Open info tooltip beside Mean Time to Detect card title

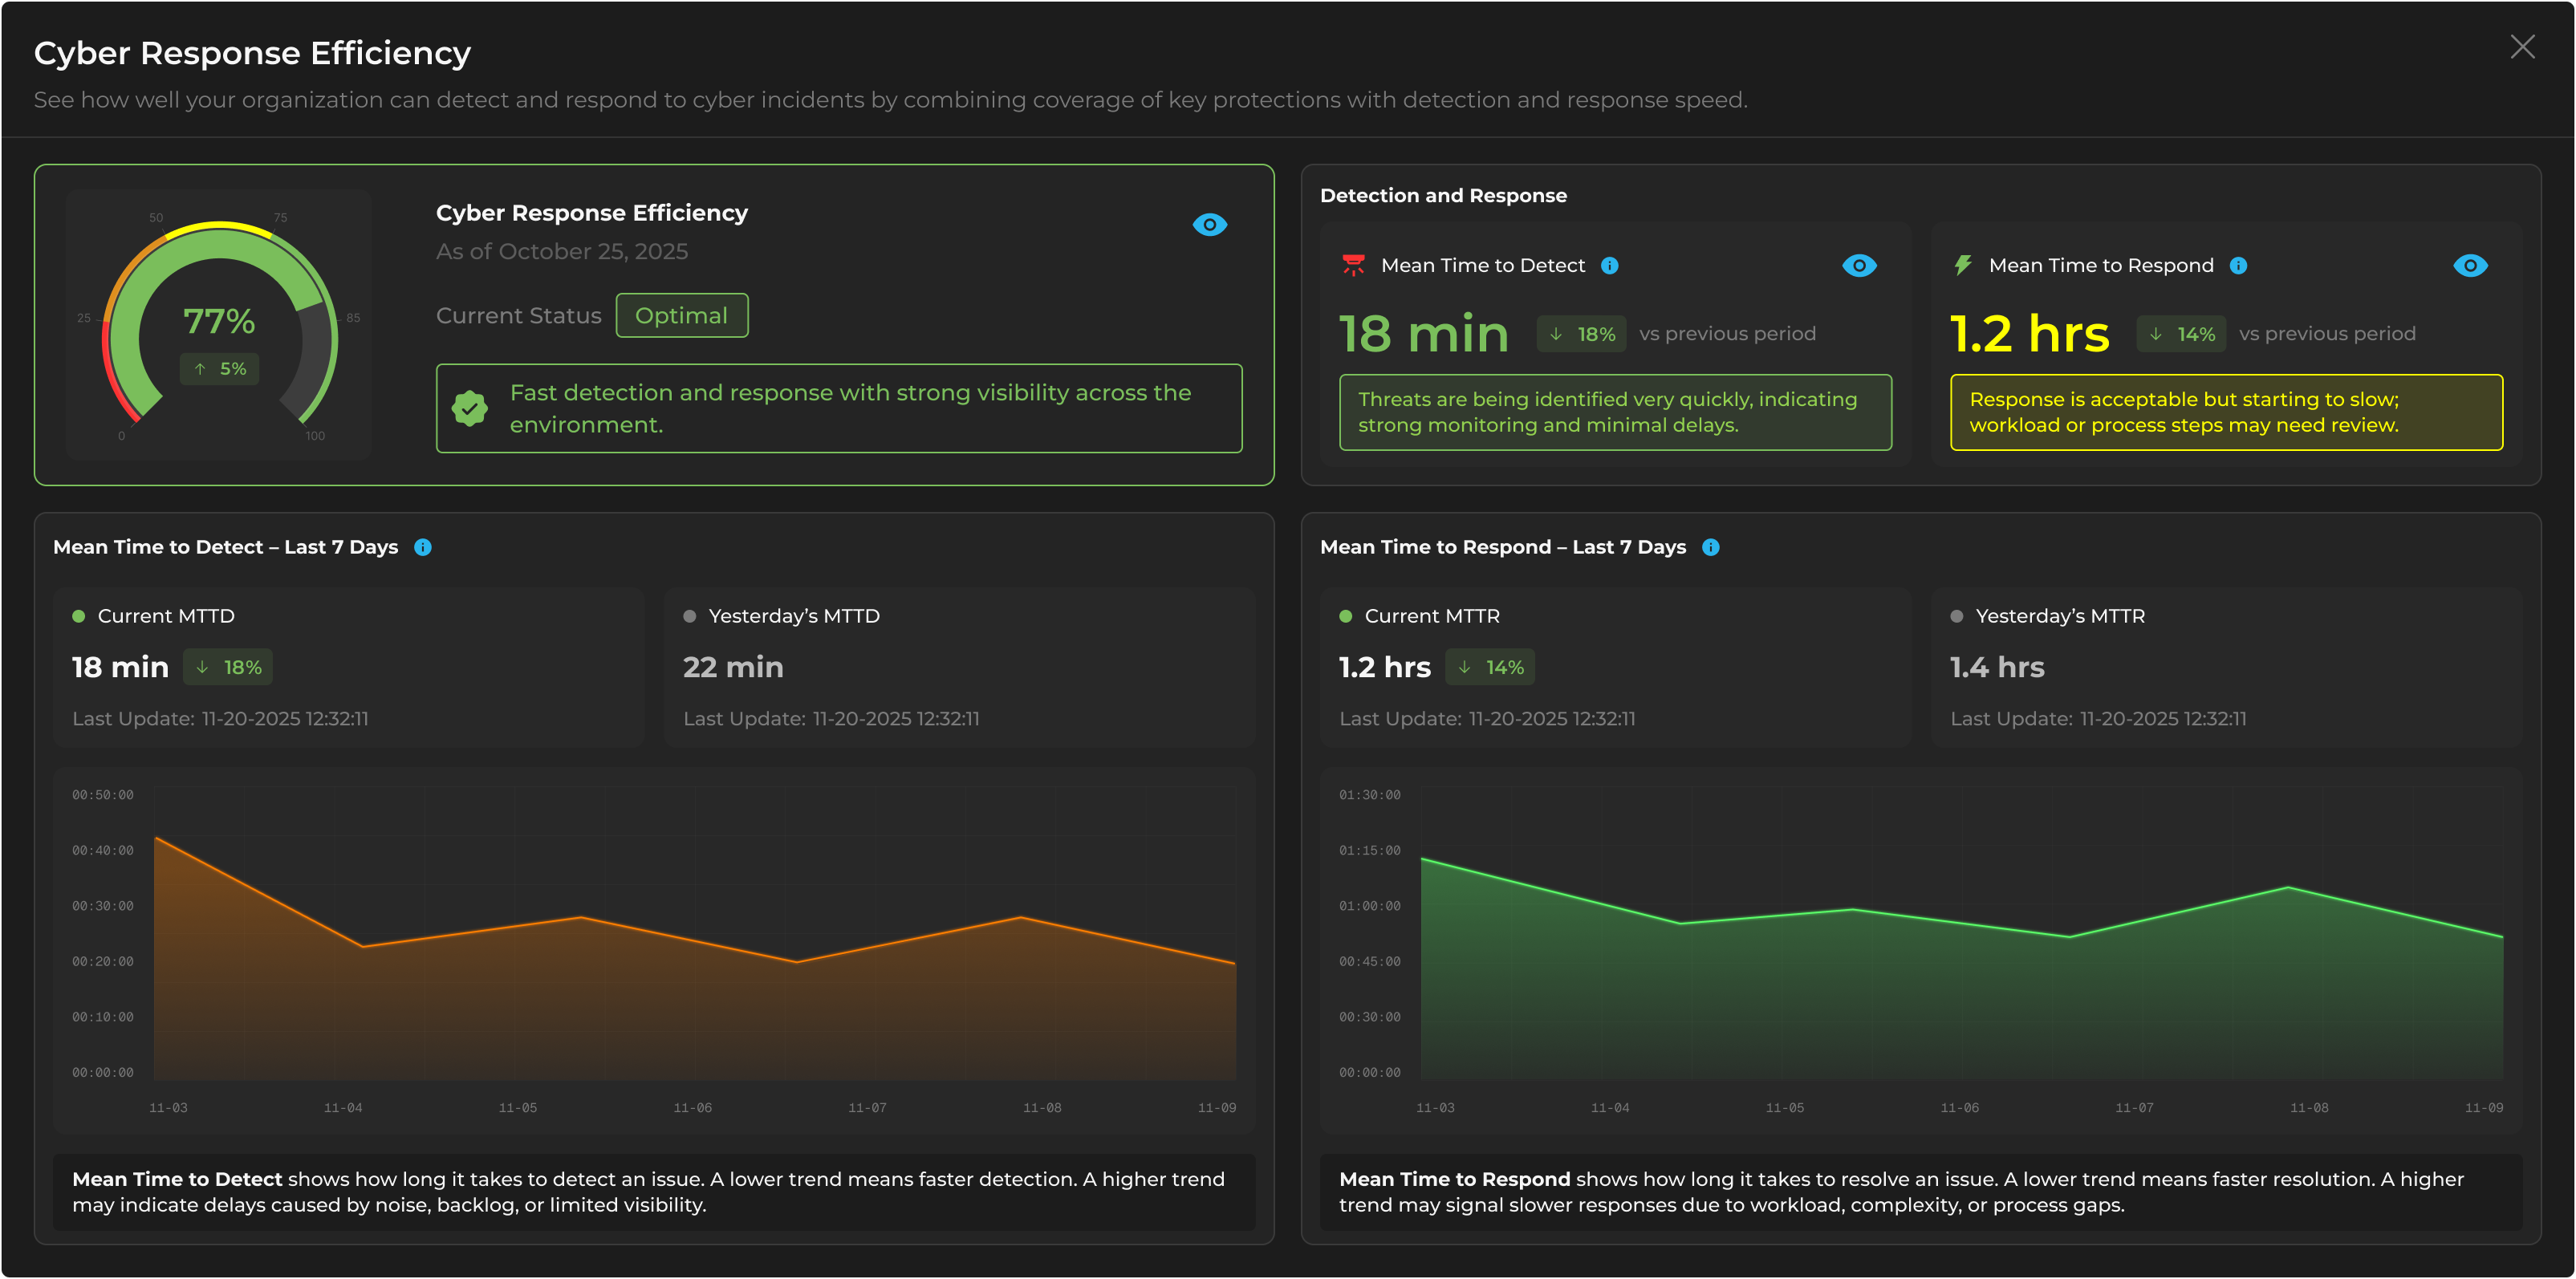(x=1610, y=266)
